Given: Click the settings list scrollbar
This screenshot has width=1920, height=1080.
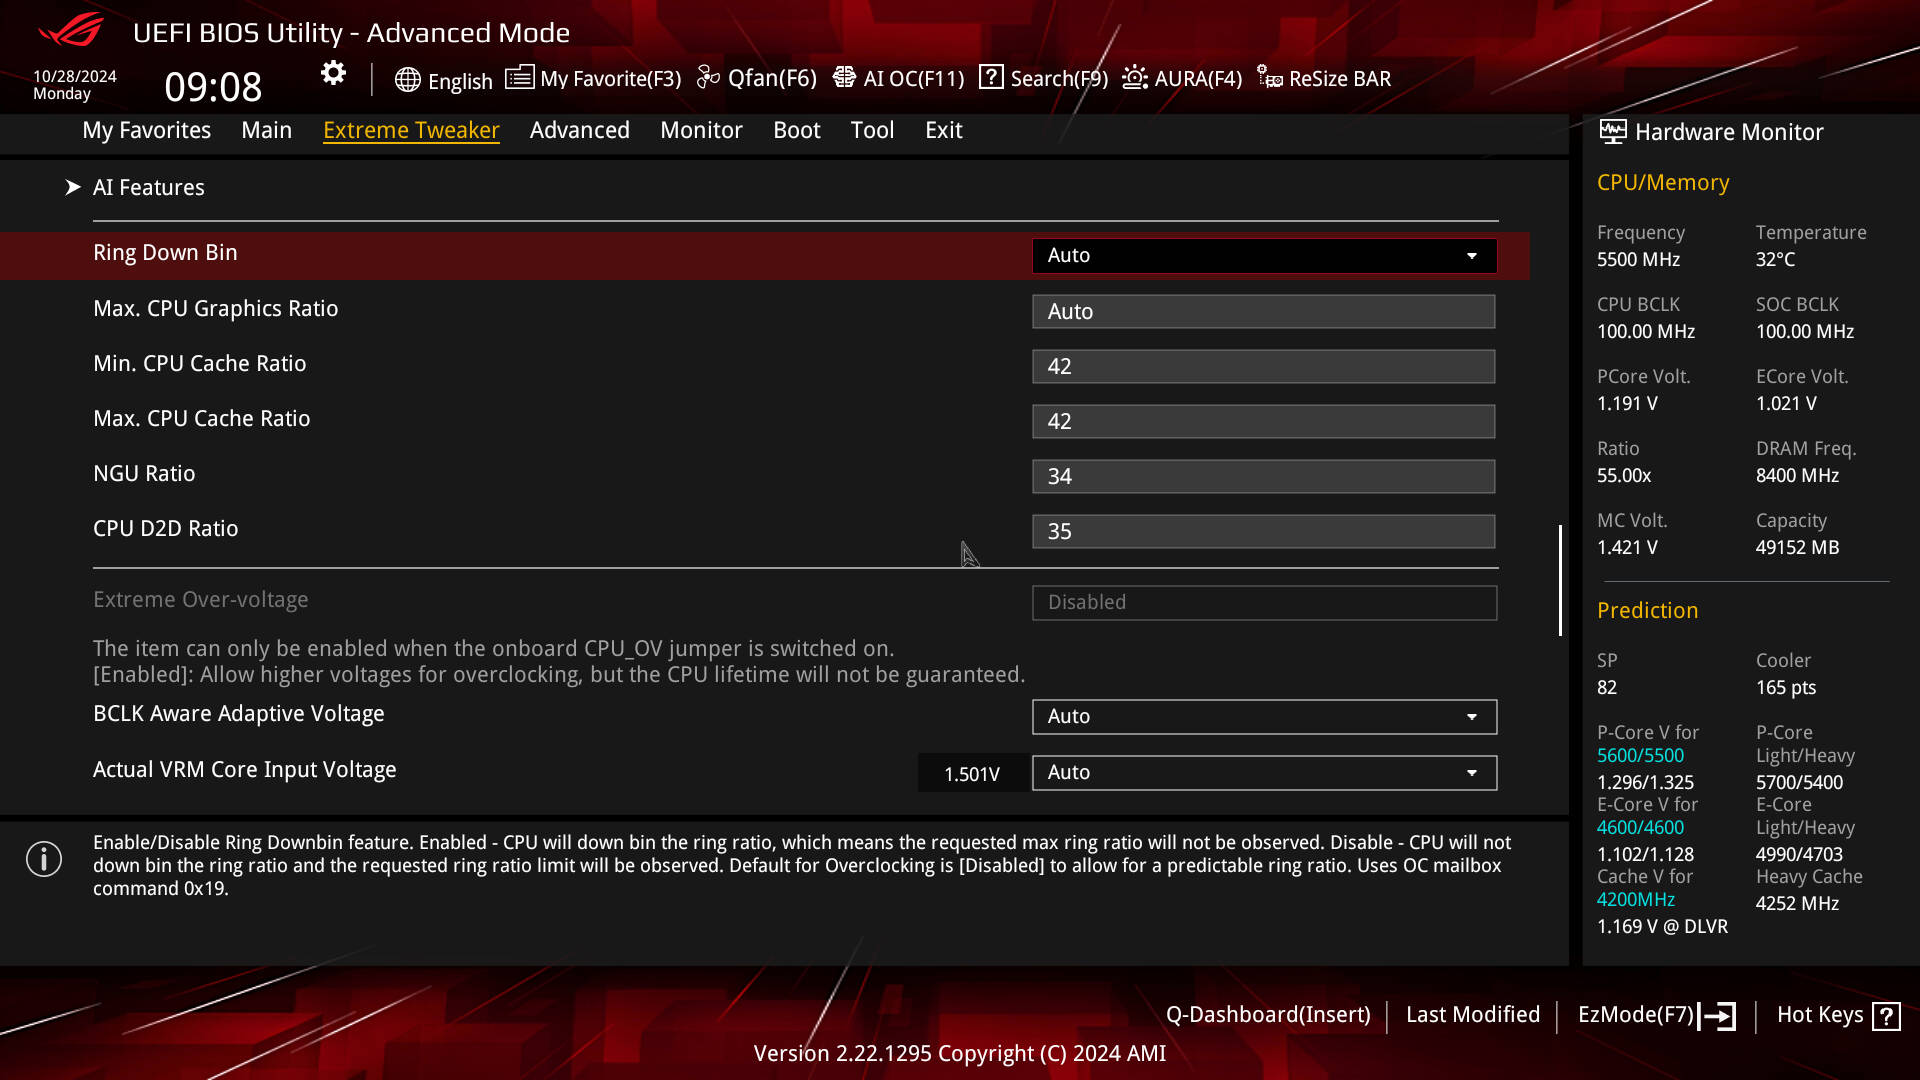Looking at the screenshot, I should [1560, 580].
